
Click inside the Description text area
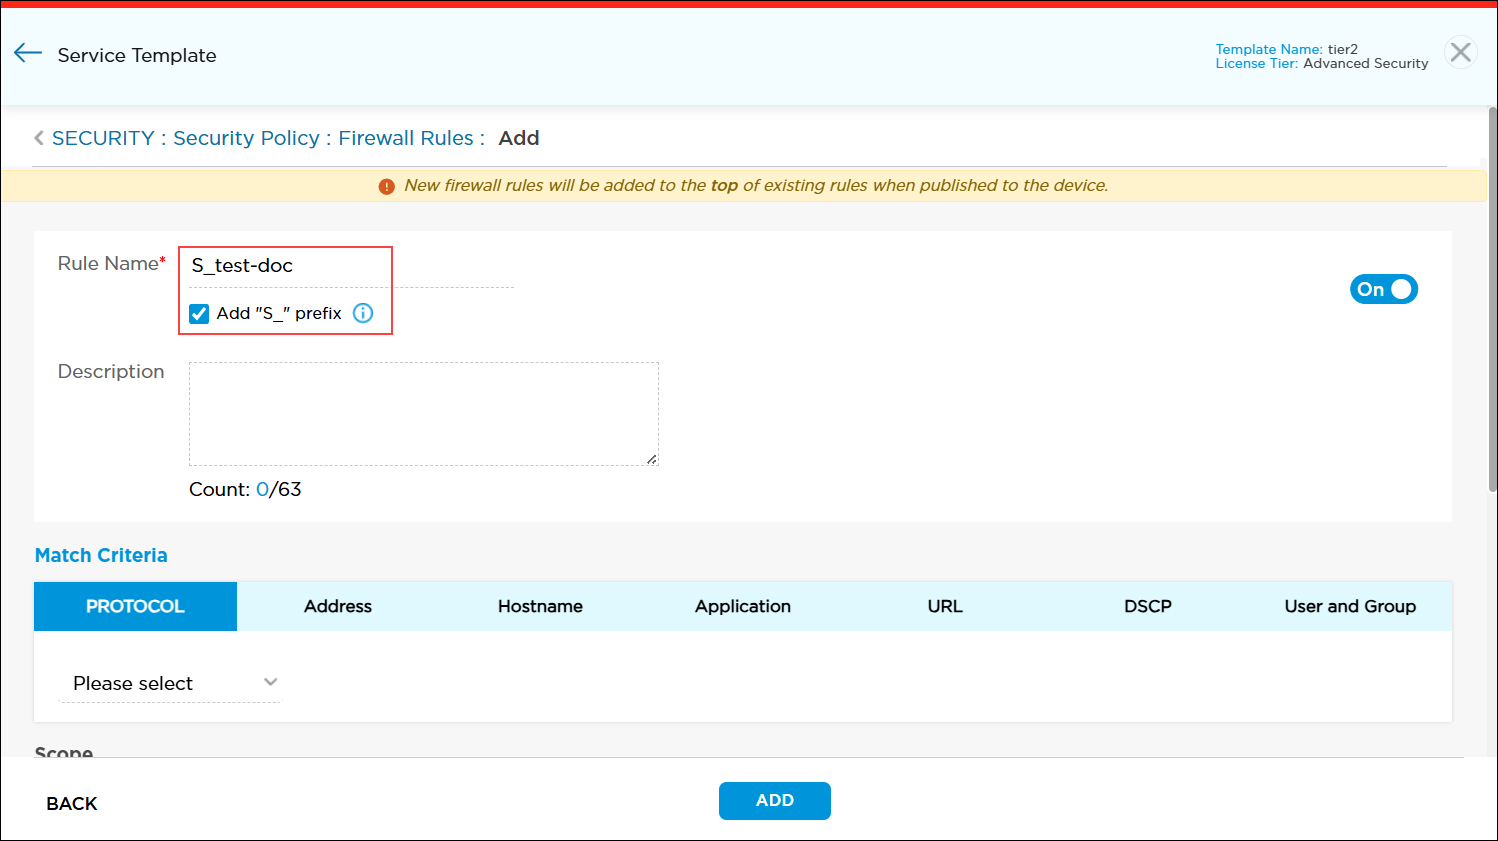pyautogui.click(x=423, y=413)
